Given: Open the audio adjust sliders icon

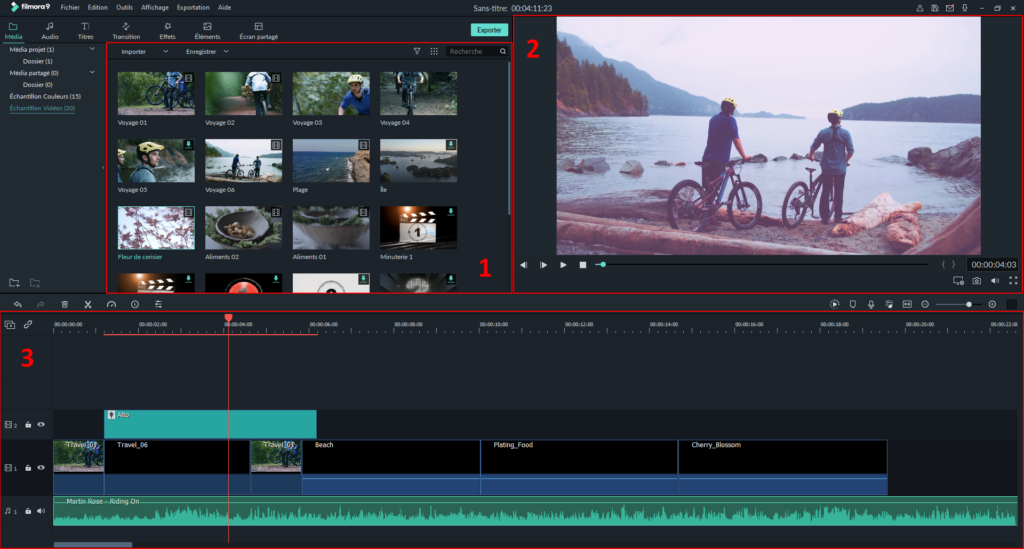Looking at the screenshot, I should pyautogui.click(x=158, y=304).
